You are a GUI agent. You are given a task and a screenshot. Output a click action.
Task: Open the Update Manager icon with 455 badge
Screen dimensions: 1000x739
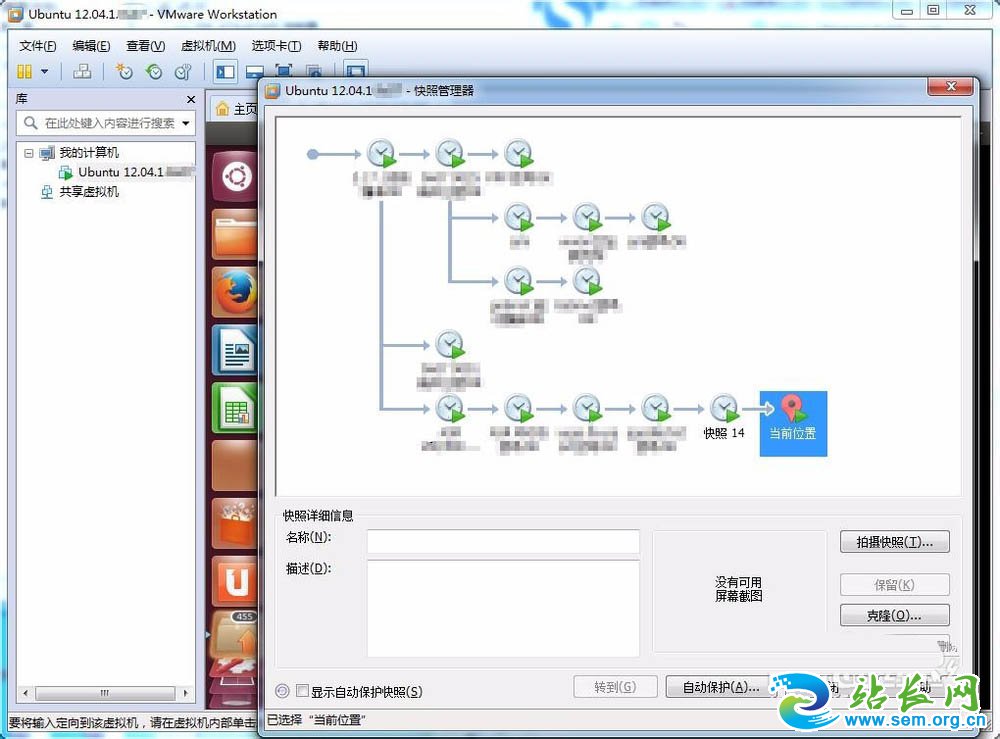click(235, 636)
